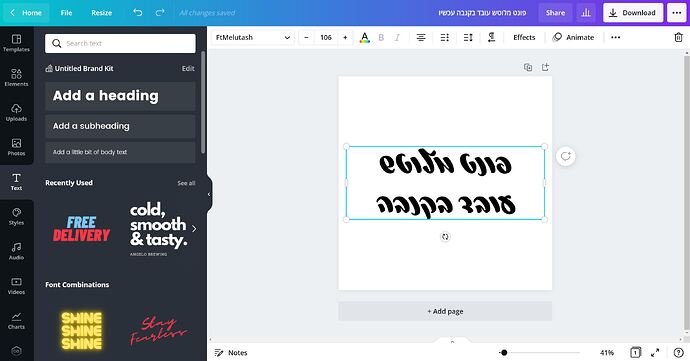Change text alignment
The image size is (690, 361).
click(x=421, y=37)
